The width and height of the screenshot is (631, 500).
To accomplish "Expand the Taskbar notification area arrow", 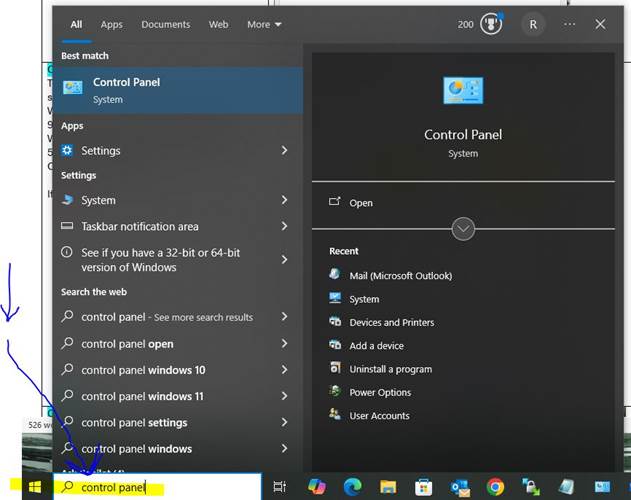I will pos(285,226).
